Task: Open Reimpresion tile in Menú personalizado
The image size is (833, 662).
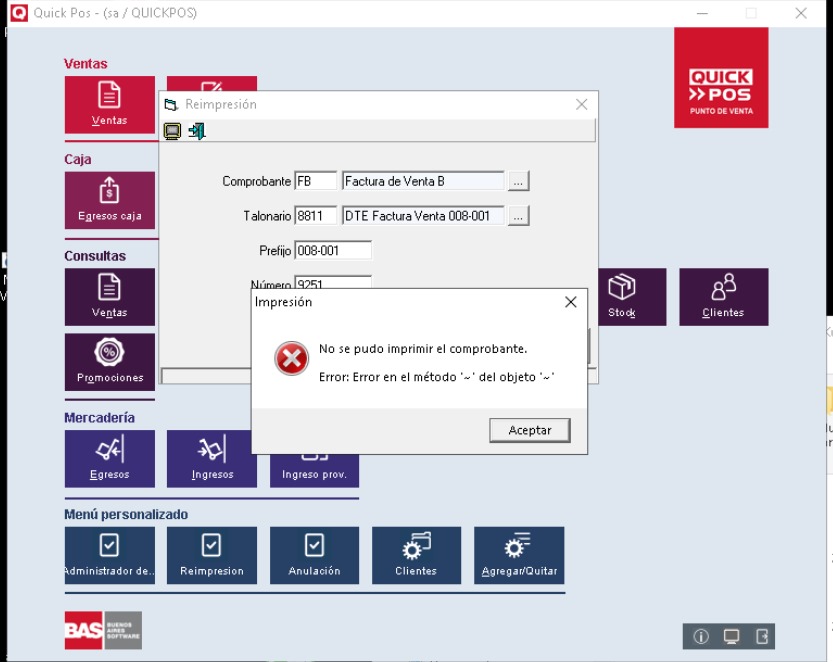Action: coord(212,555)
